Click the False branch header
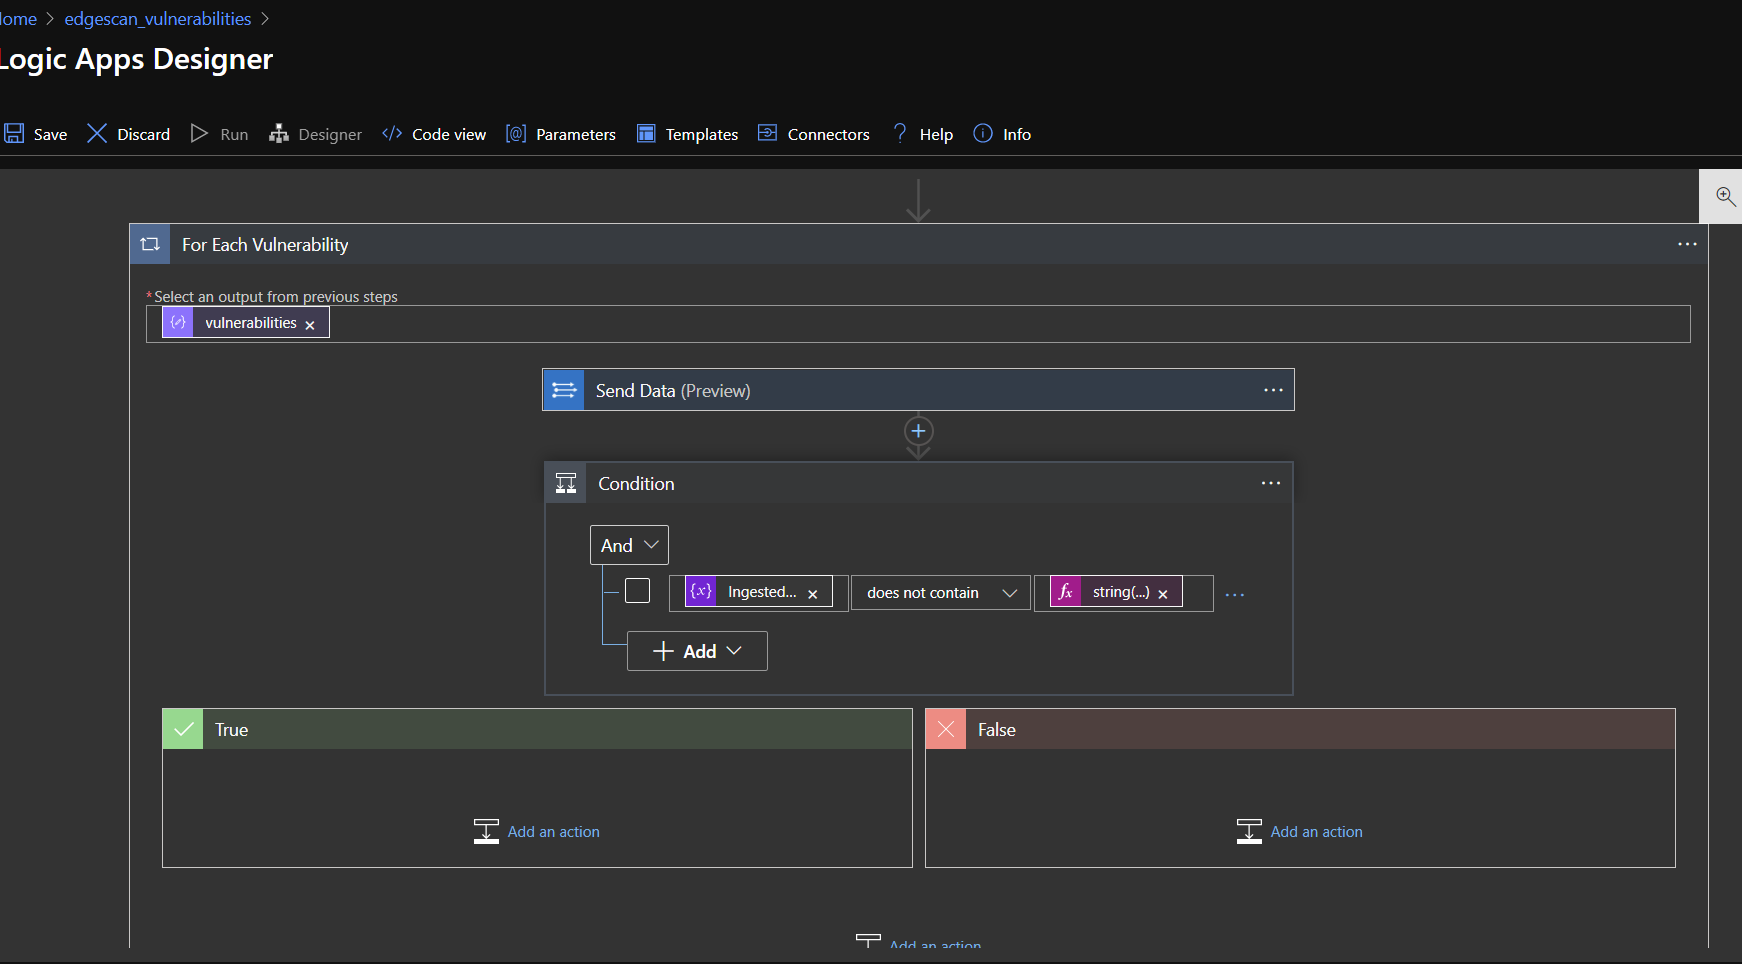 [1300, 729]
